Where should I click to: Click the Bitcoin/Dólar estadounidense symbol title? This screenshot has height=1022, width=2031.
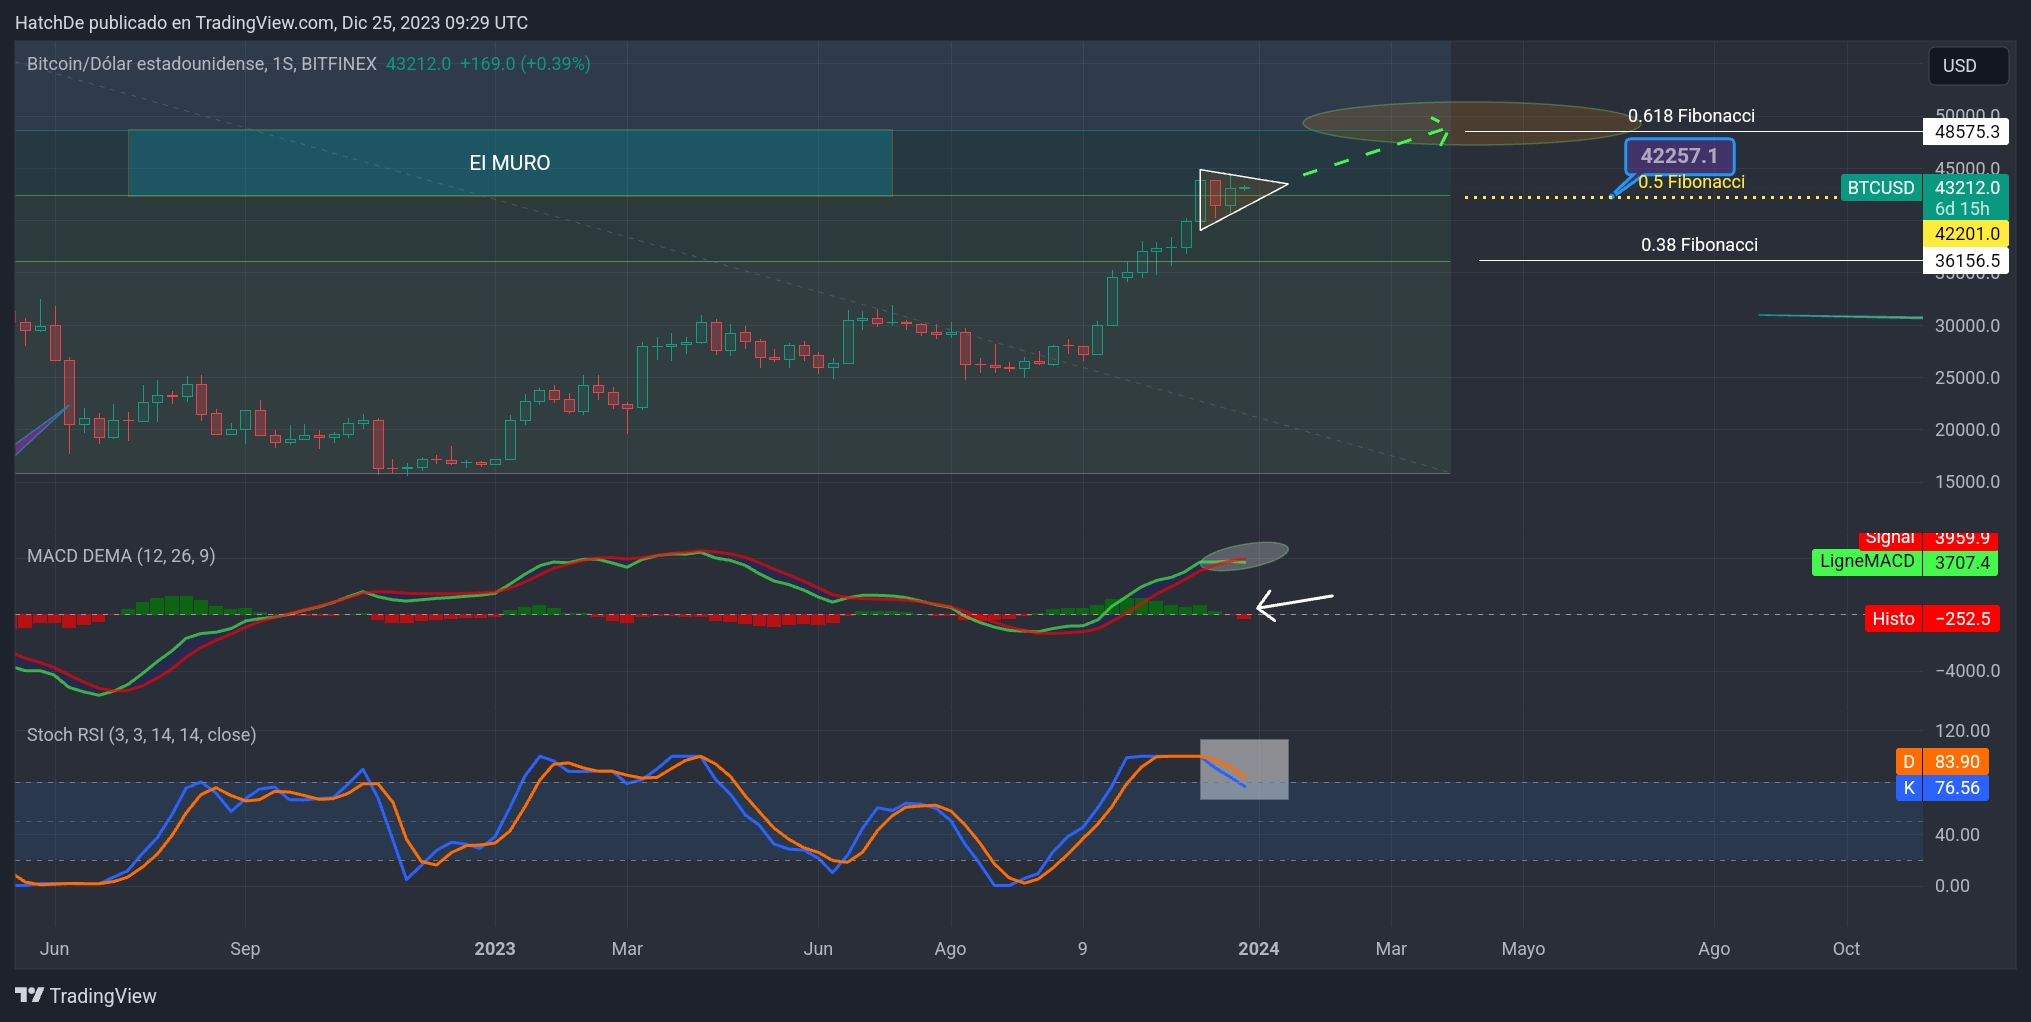click(201, 64)
